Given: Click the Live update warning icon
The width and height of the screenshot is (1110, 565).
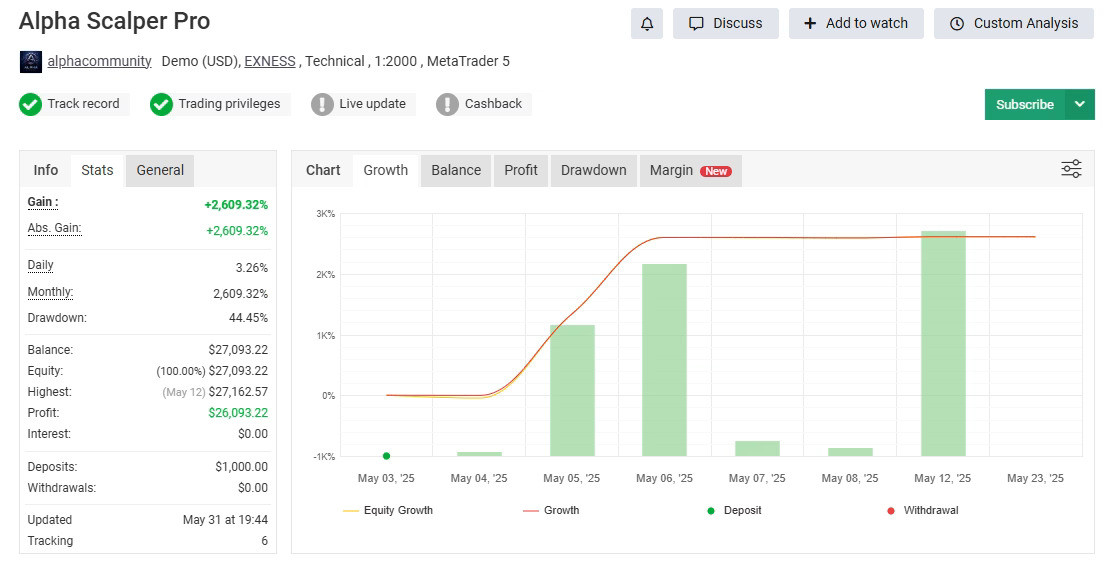Looking at the screenshot, I should point(322,104).
